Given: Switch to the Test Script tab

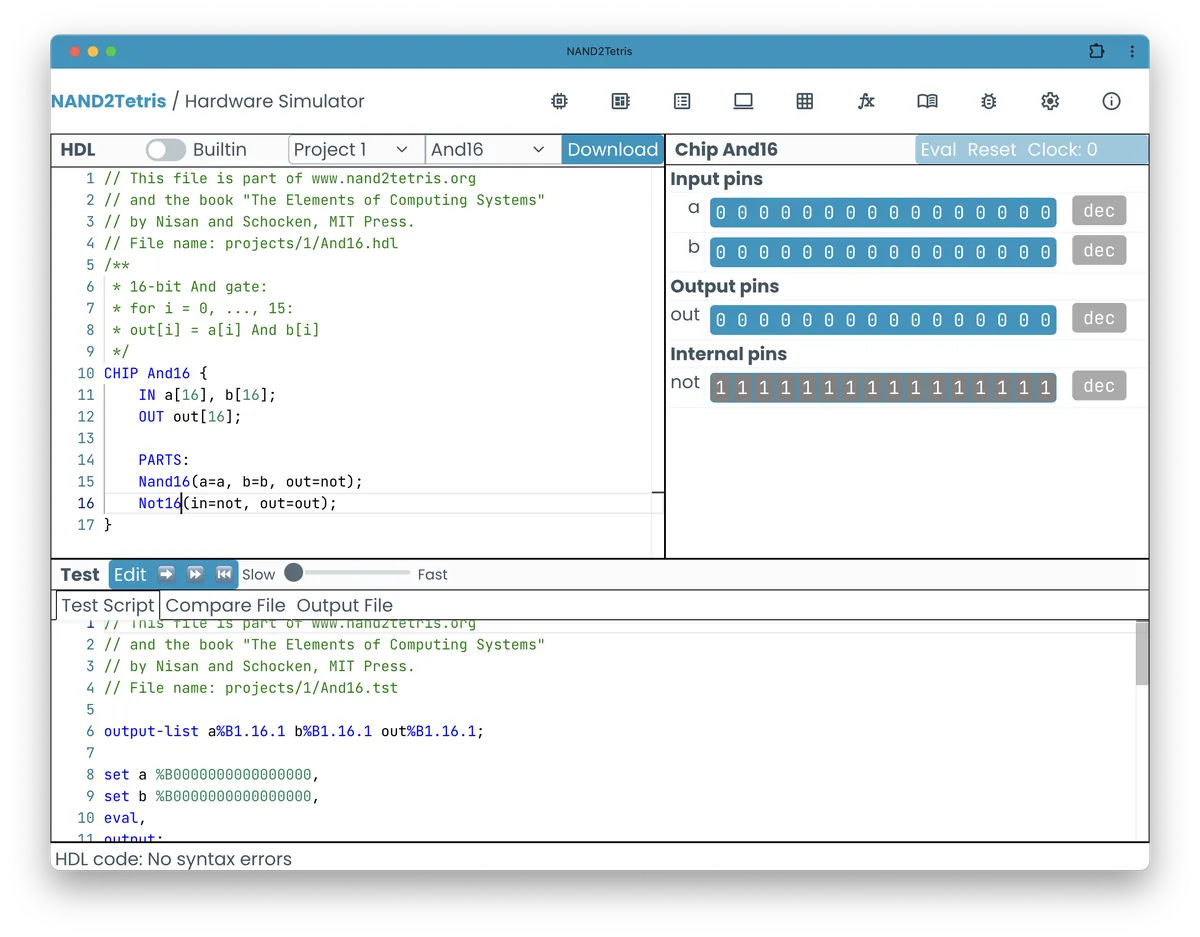Looking at the screenshot, I should tap(108, 605).
